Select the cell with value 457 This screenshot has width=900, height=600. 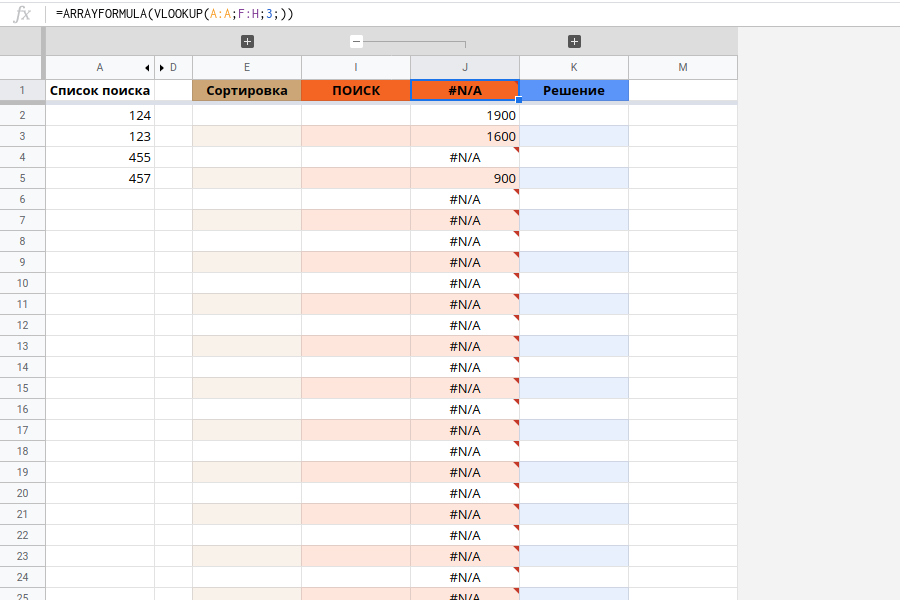[100, 178]
